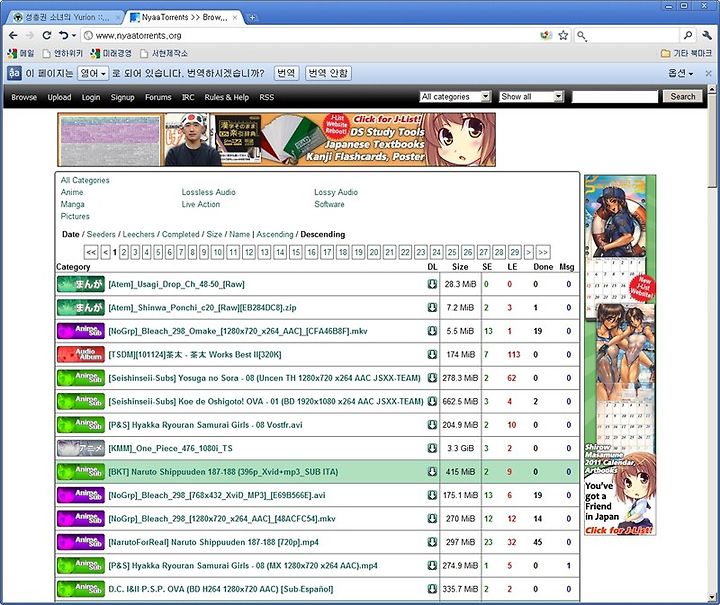The width and height of the screenshot is (720, 605).
Task: Open Rules & Help menu item
Action: 226,97
